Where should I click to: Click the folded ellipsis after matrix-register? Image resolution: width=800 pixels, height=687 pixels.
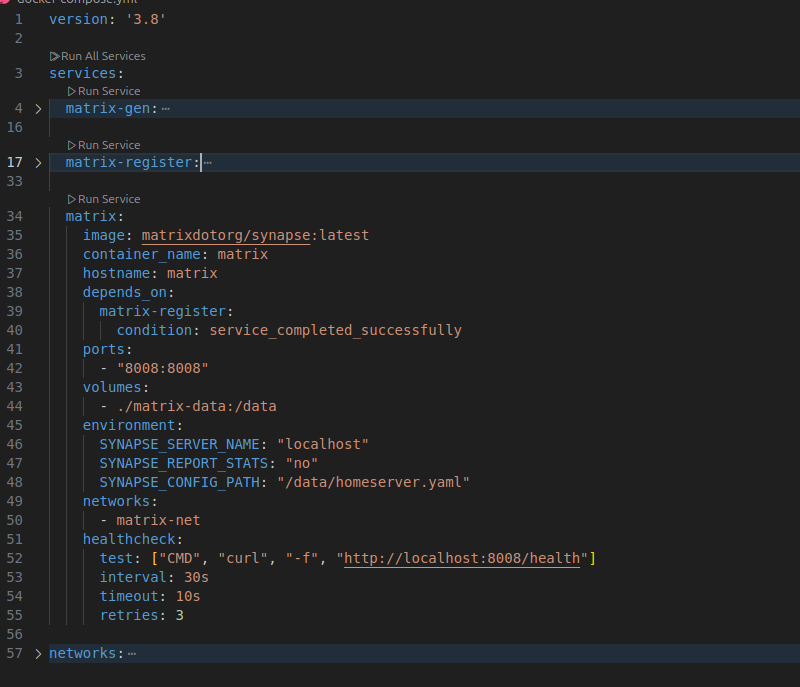(x=208, y=163)
